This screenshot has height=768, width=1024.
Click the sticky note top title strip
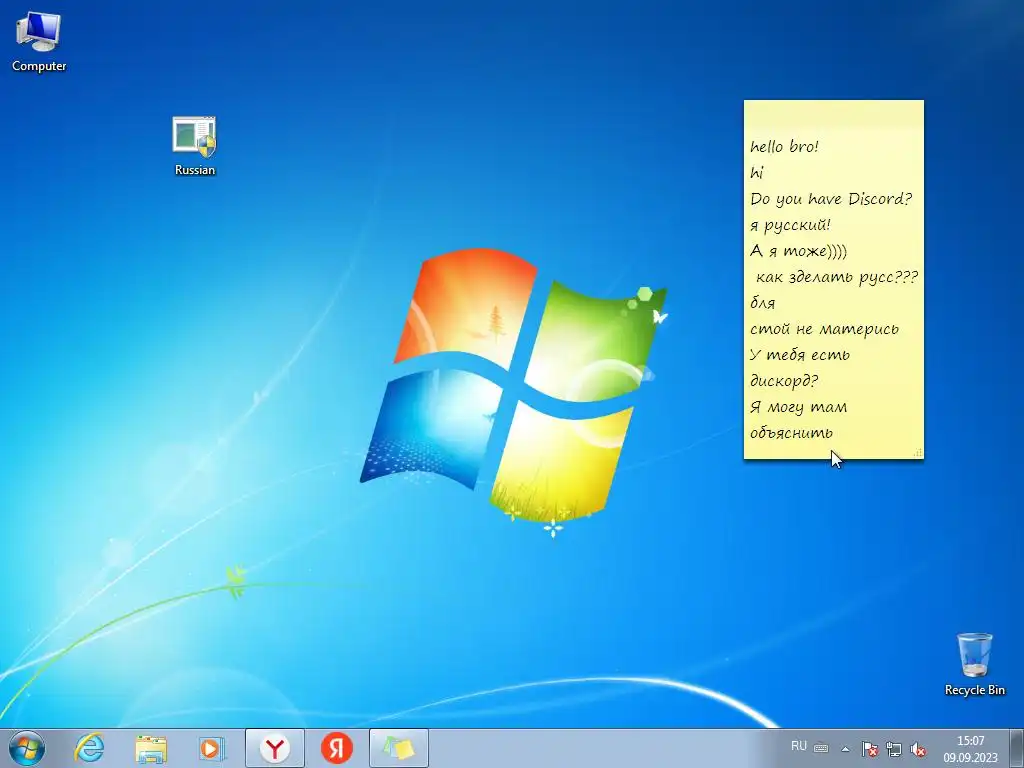(833, 112)
